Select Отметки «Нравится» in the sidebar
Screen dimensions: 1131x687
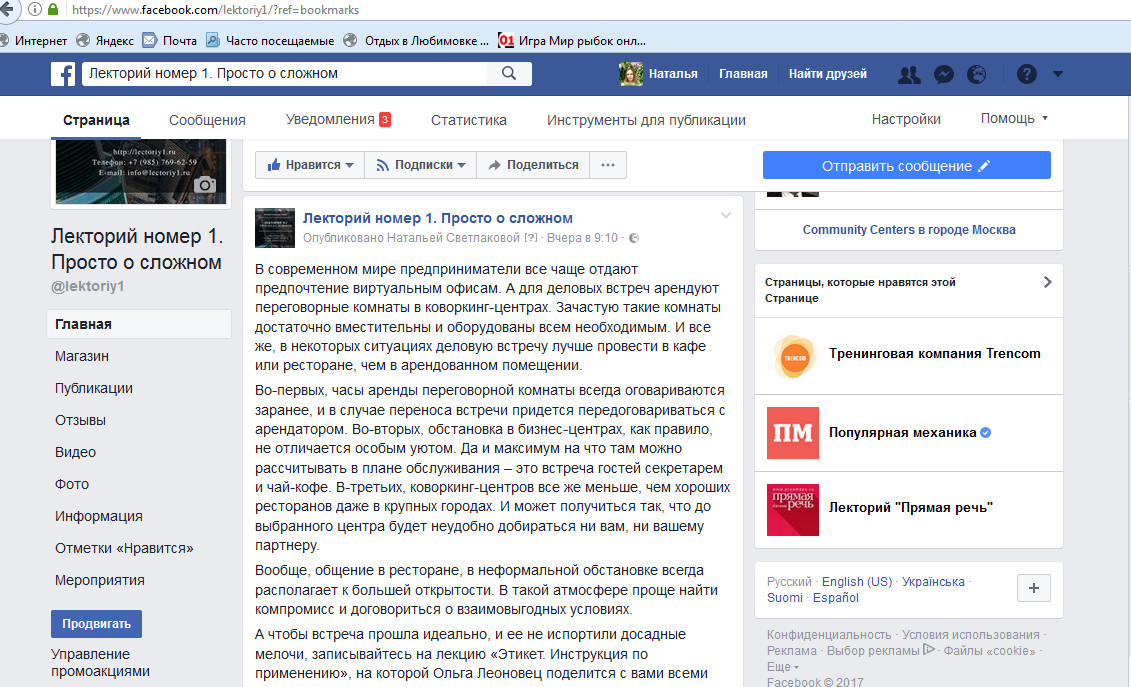click(124, 548)
